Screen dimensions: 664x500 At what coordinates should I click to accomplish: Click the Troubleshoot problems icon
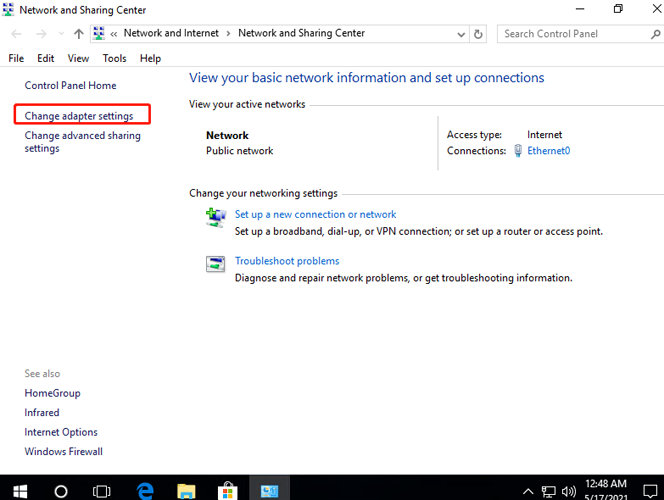216,264
